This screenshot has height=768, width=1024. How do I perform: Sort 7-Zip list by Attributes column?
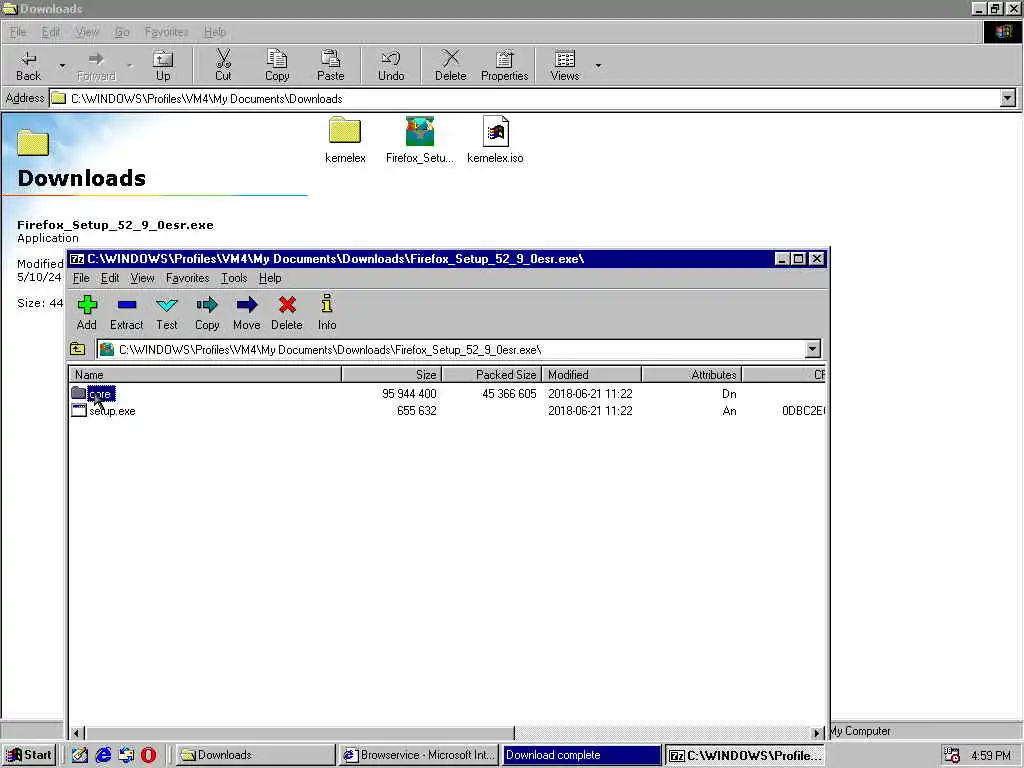[x=692, y=375]
